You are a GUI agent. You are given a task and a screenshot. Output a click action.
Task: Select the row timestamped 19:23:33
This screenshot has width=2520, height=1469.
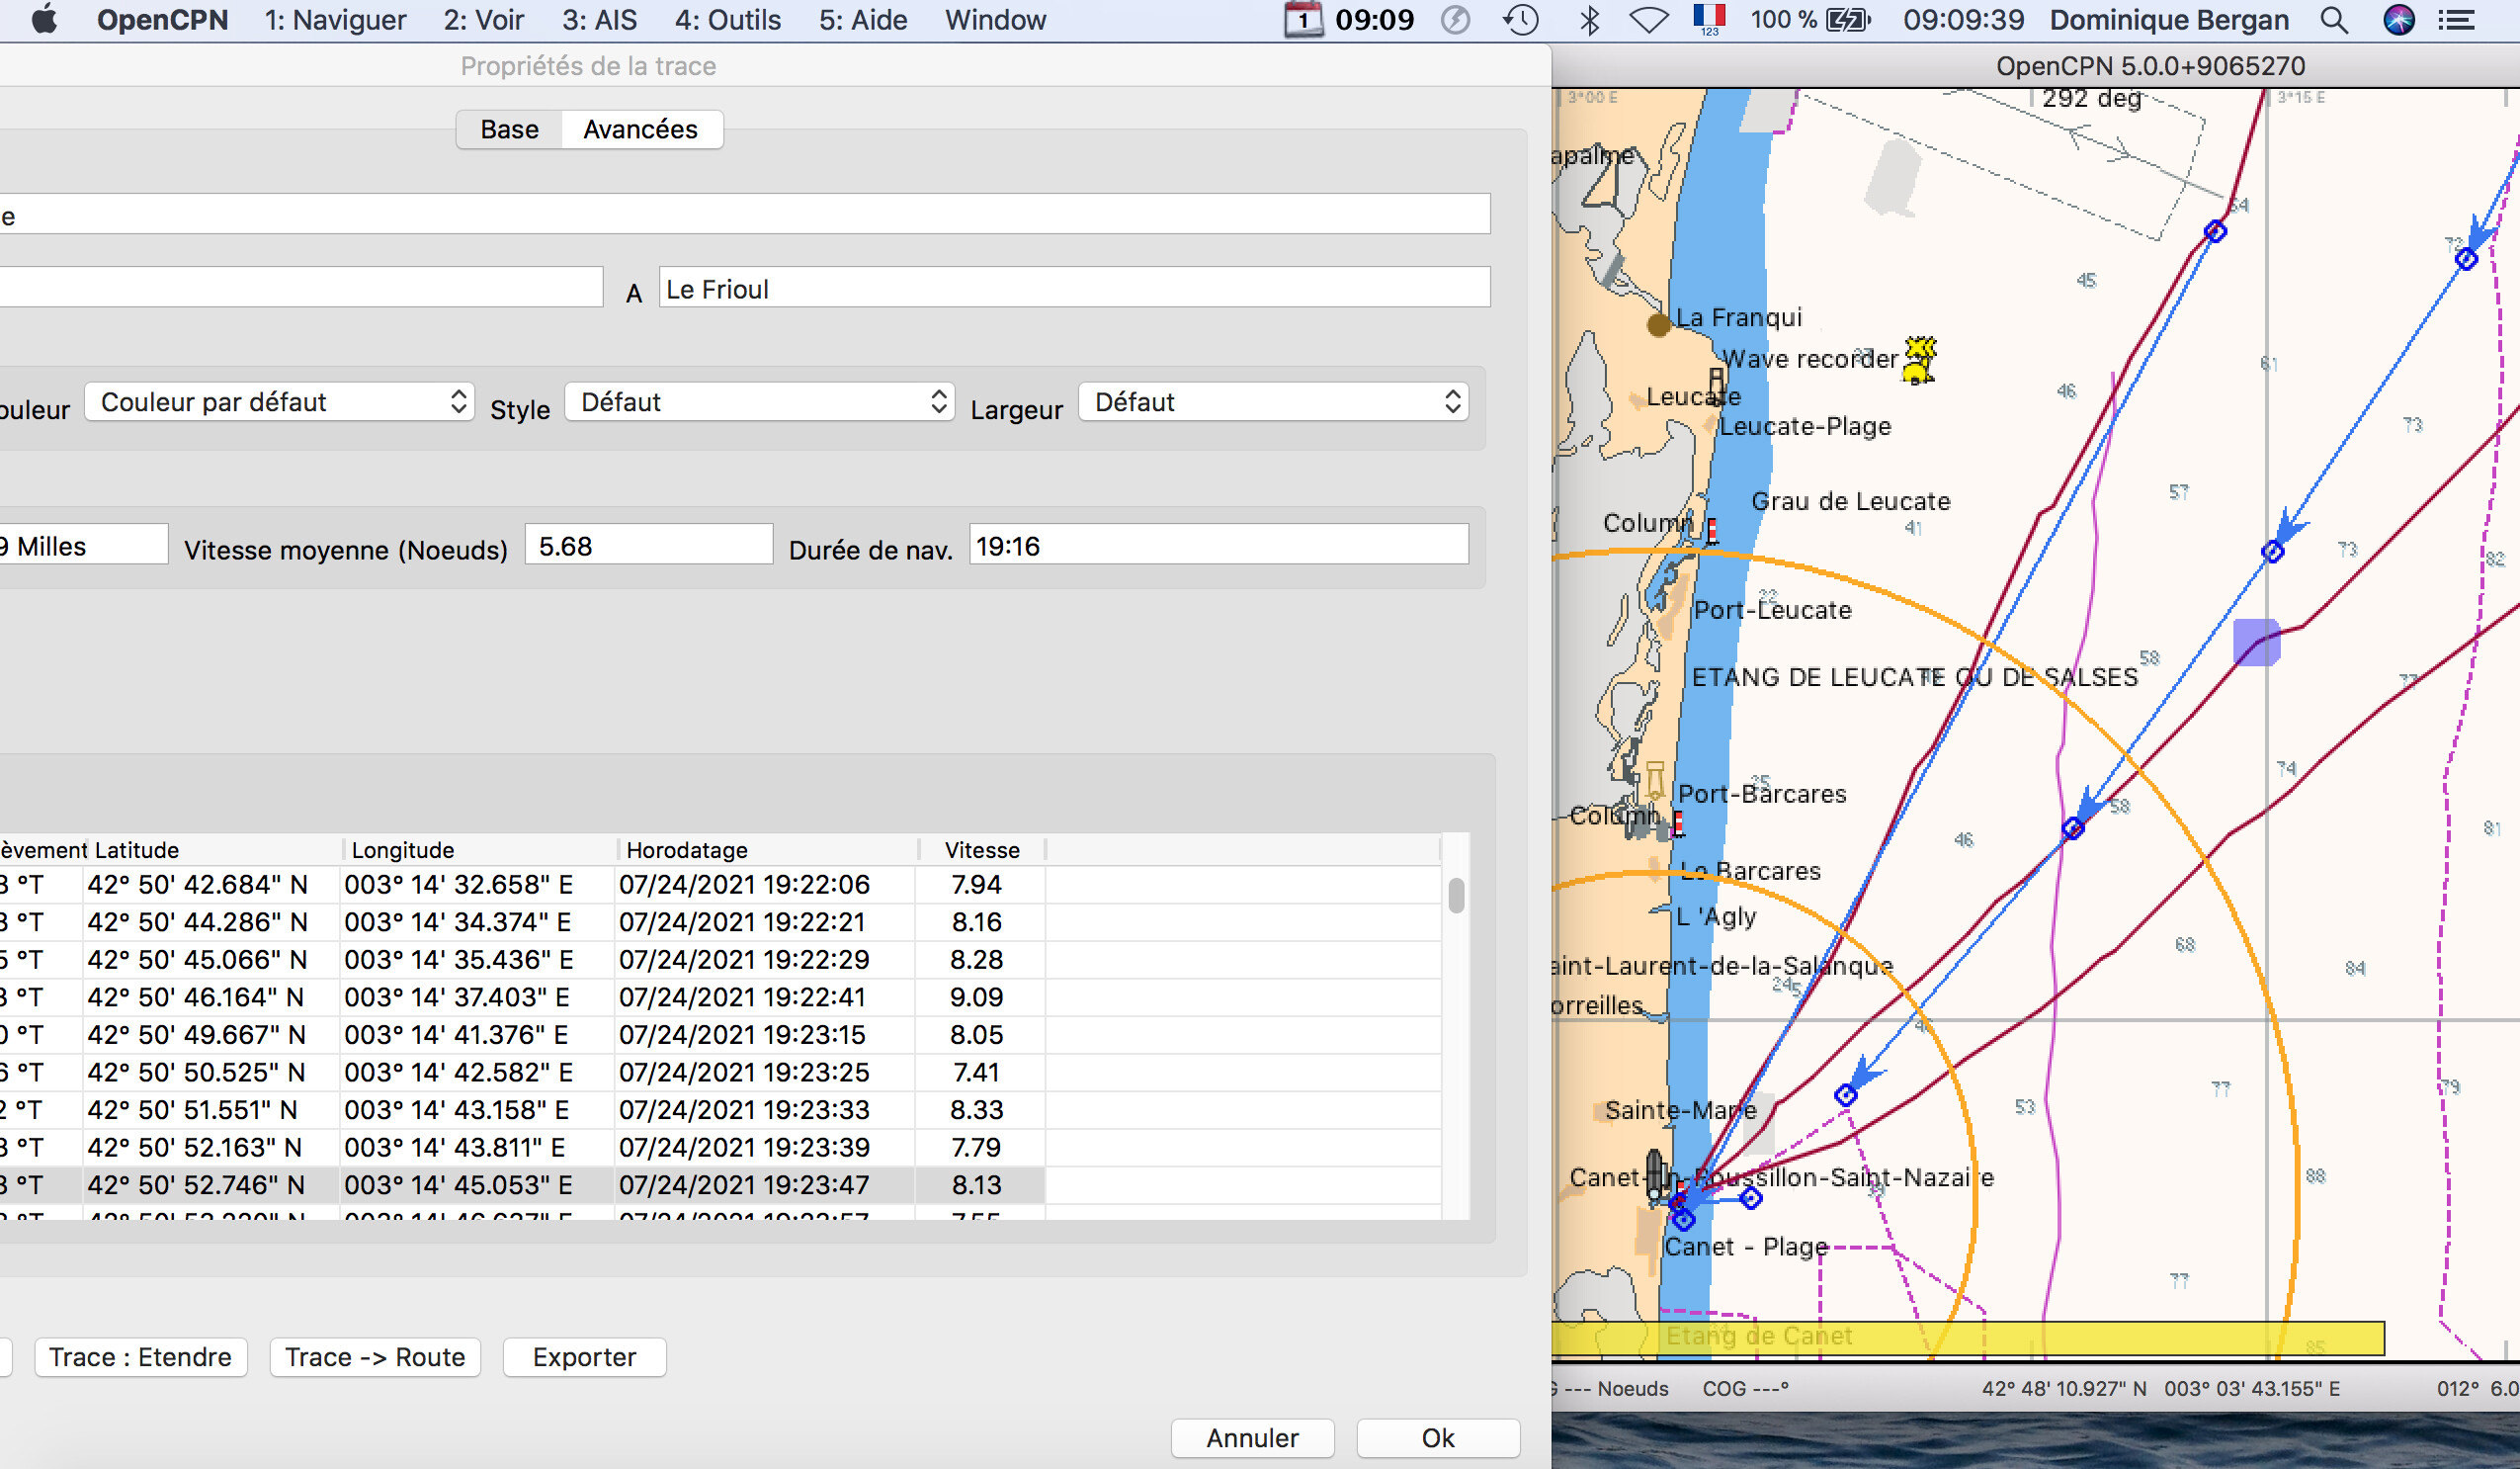click(720, 1109)
